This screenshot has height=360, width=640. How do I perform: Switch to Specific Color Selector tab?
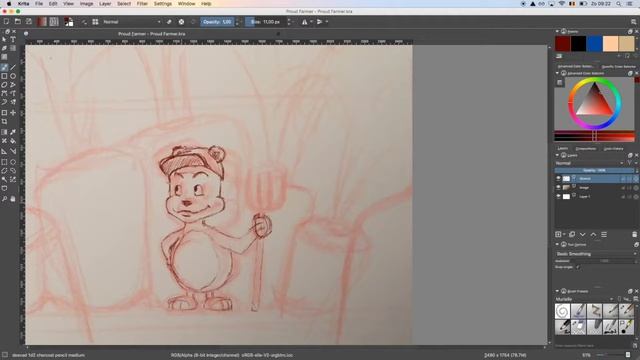tap(618, 67)
